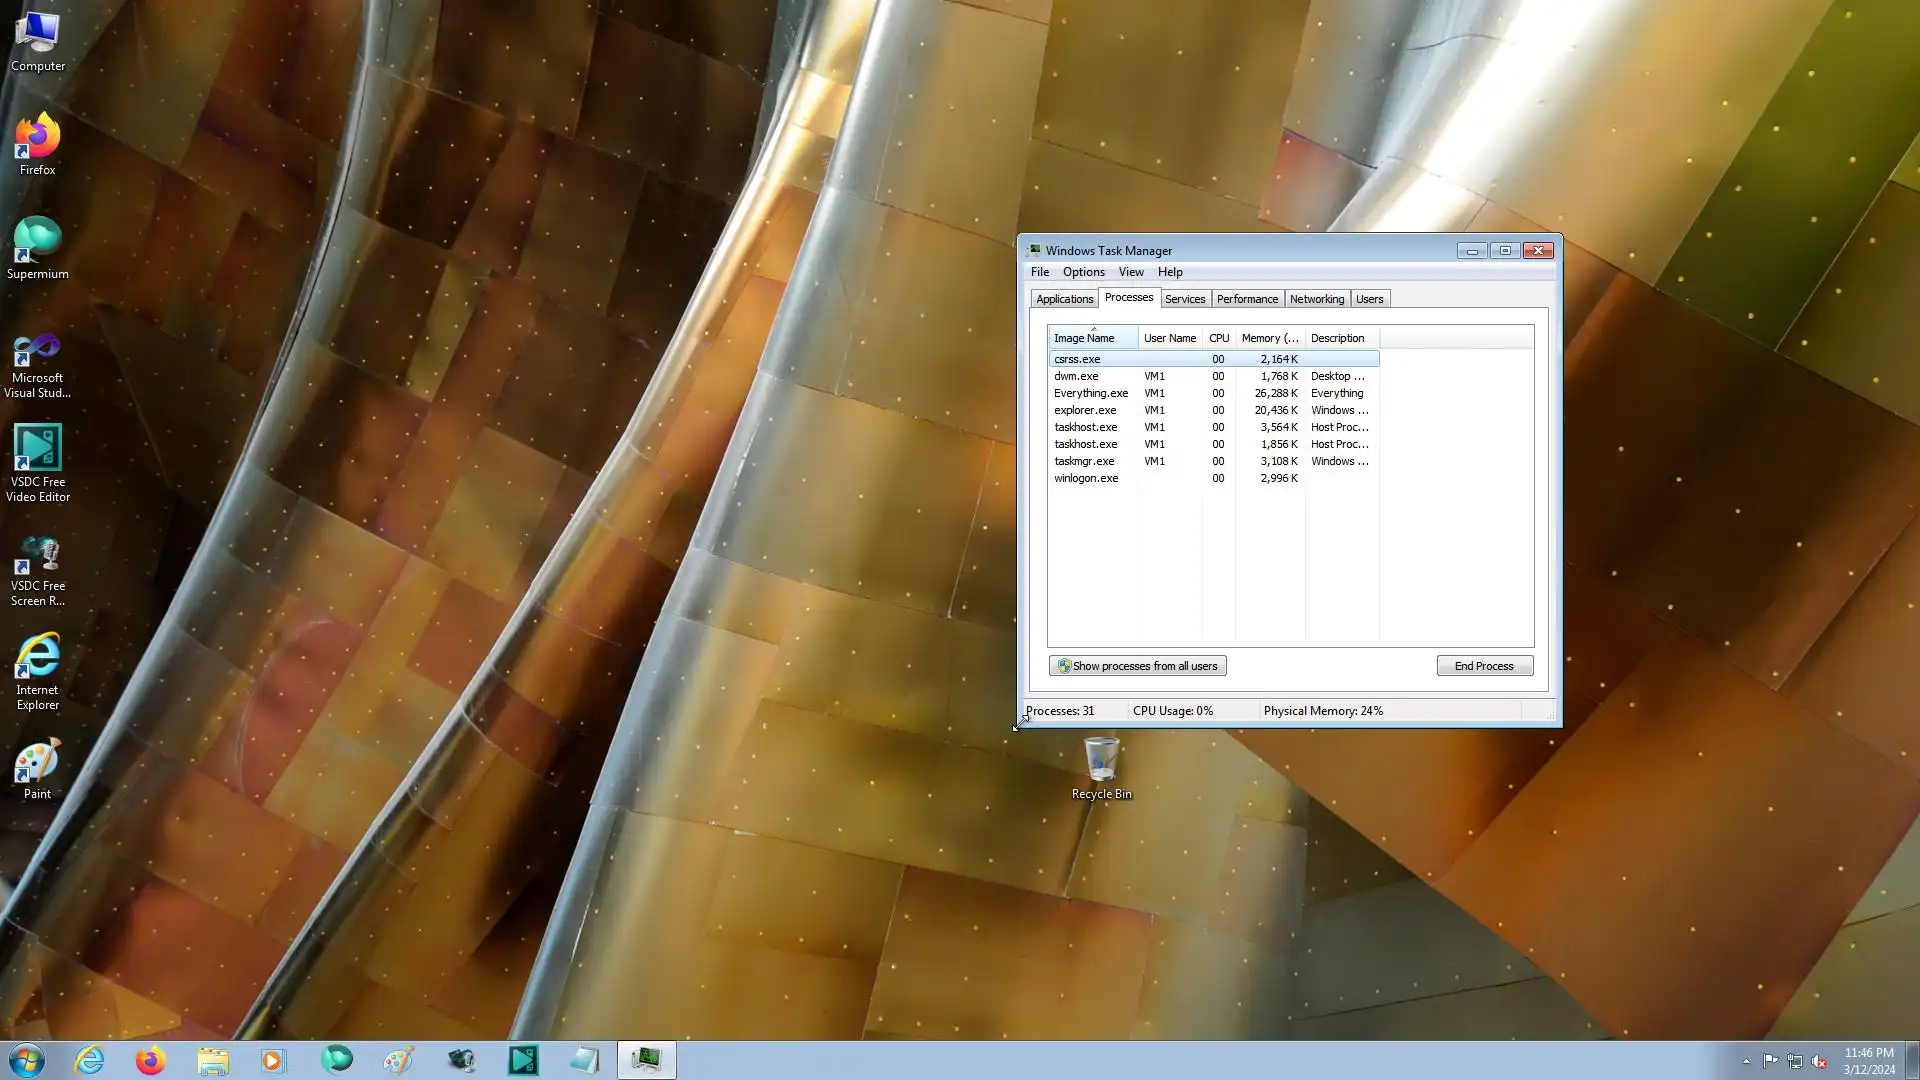Open Windows Explorer from the taskbar
The width and height of the screenshot is (1920, 1080).
point(212,1060)
